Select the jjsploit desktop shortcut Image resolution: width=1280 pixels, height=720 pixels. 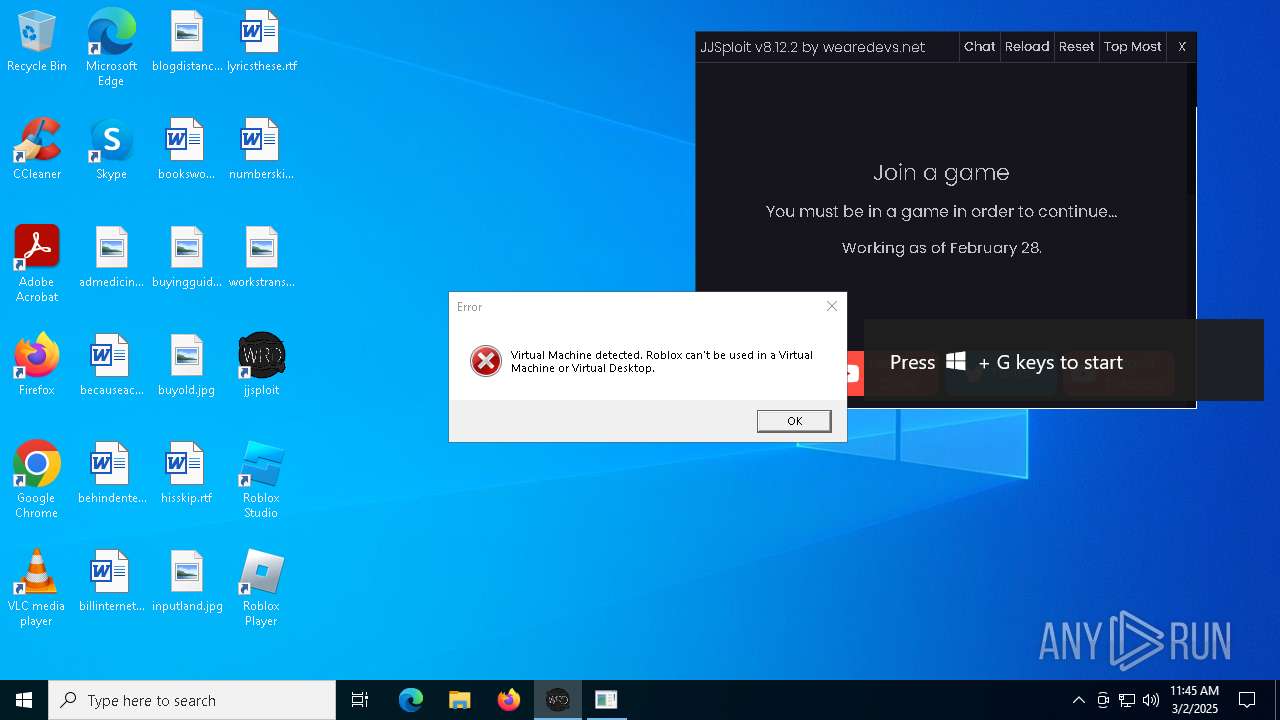pos(261,366)
